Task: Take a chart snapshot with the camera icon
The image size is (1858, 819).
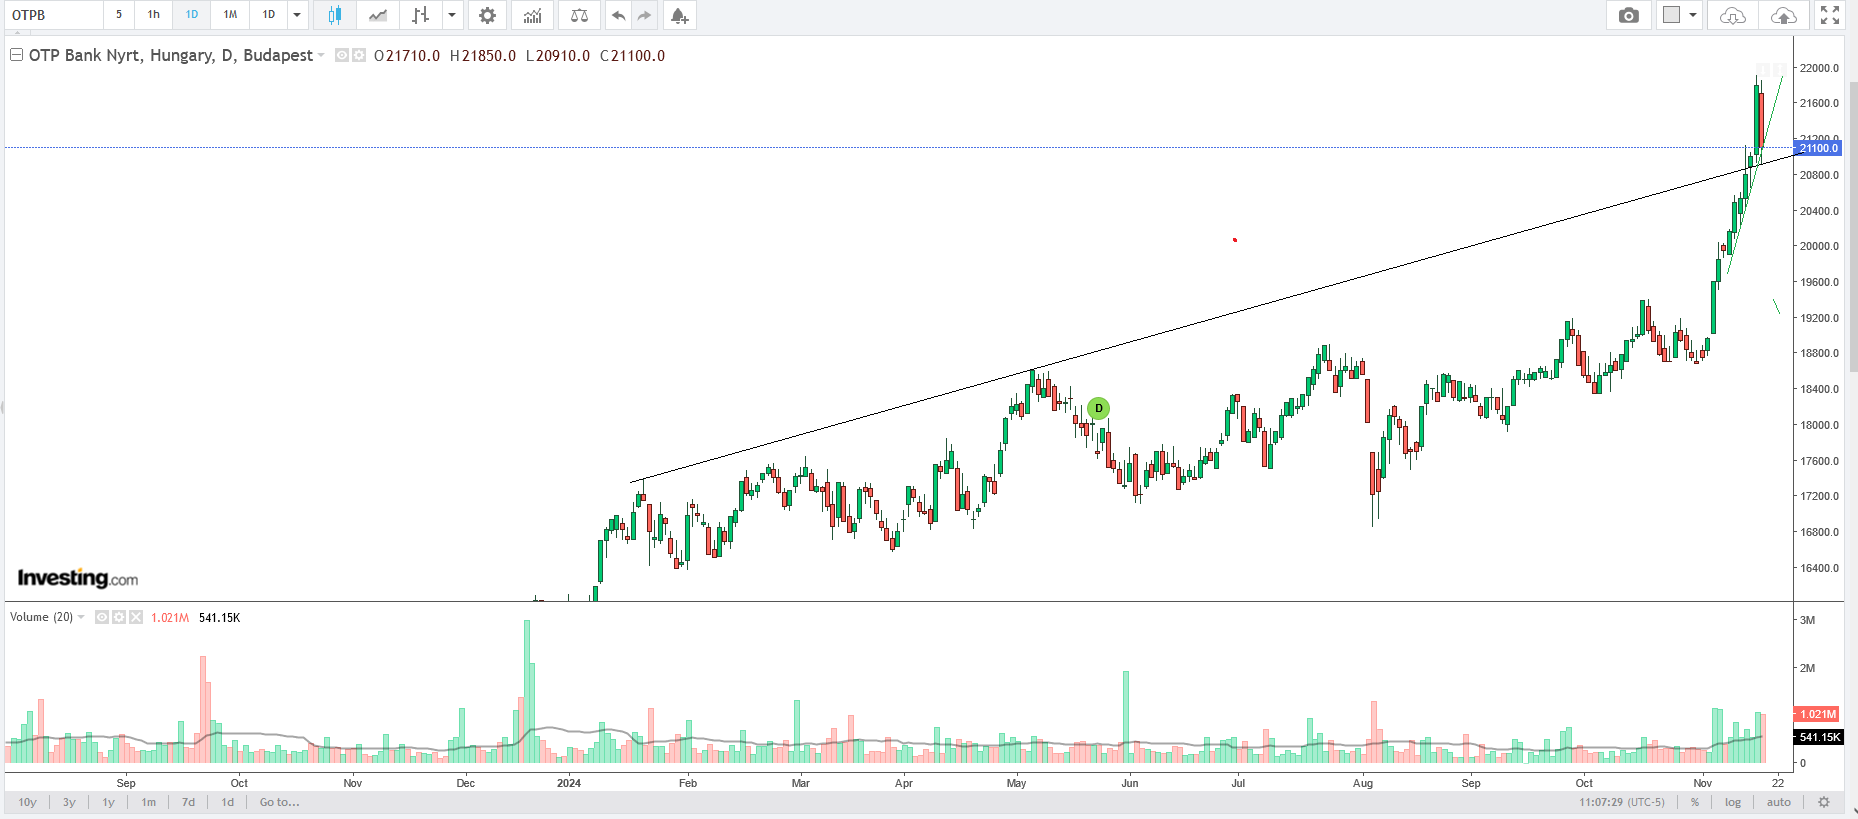Action: 1629,15
